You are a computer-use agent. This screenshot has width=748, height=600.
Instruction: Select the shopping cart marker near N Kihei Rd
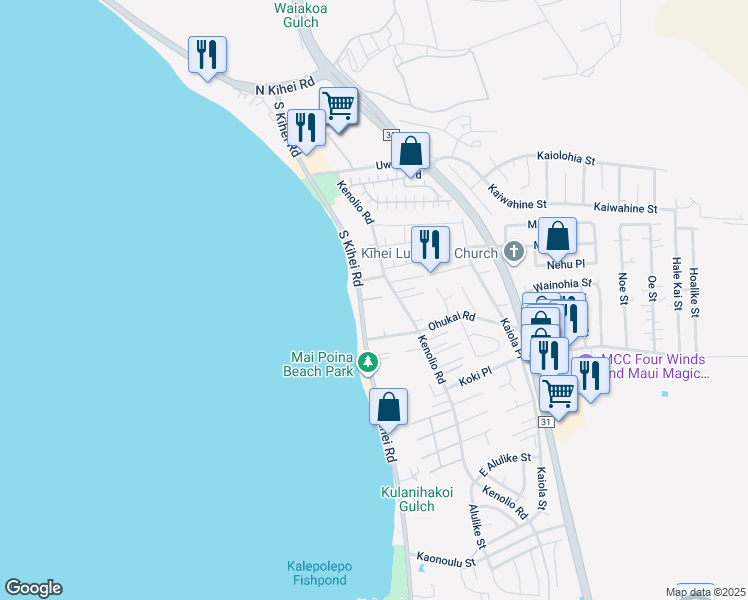[338, 107]
